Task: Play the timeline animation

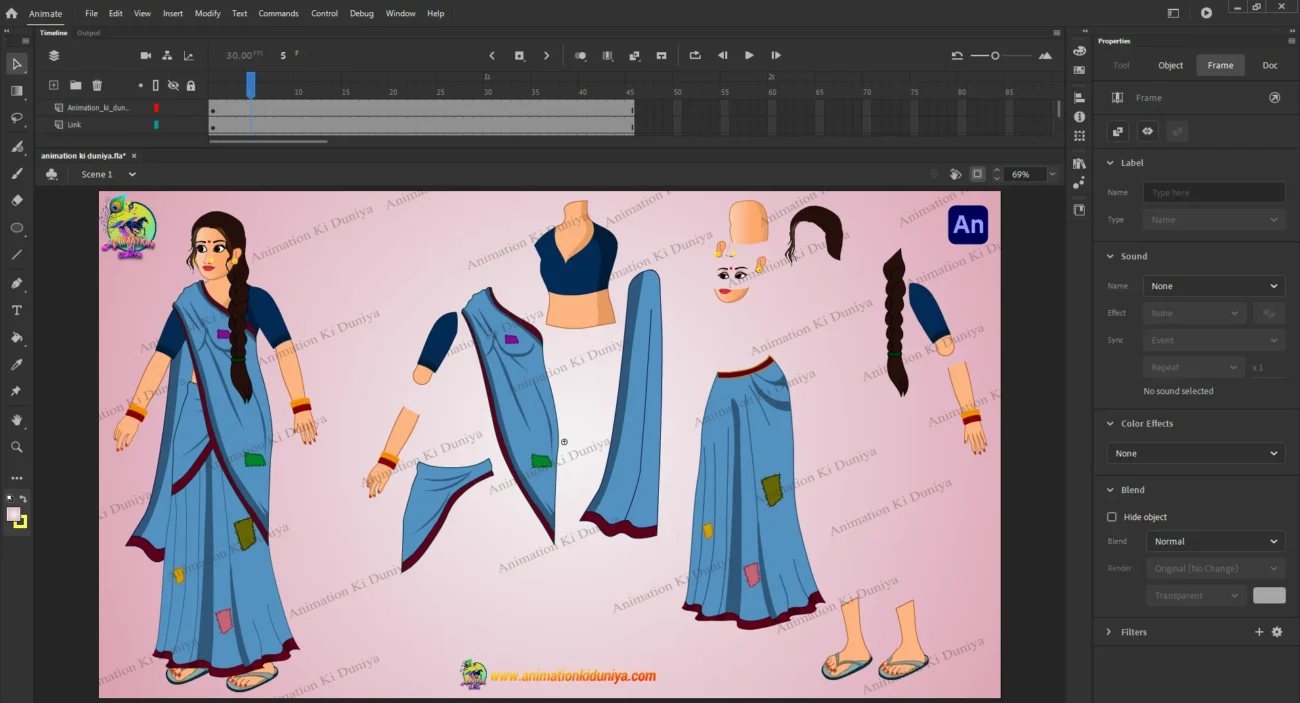Action: 749,56
